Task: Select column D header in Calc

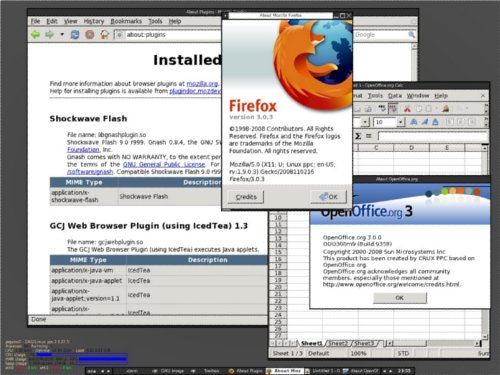Action: tap(411, 148)
